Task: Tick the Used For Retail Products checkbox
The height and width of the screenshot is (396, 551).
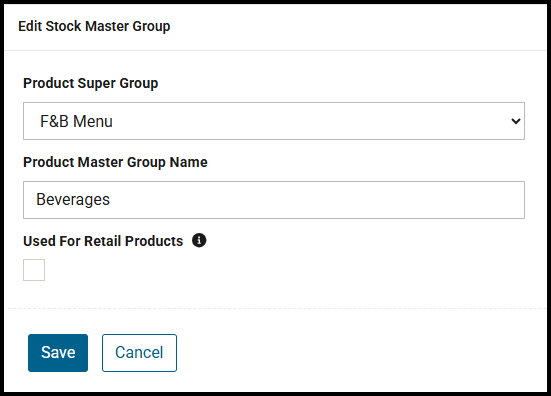Action: click(x=34, y=270)
